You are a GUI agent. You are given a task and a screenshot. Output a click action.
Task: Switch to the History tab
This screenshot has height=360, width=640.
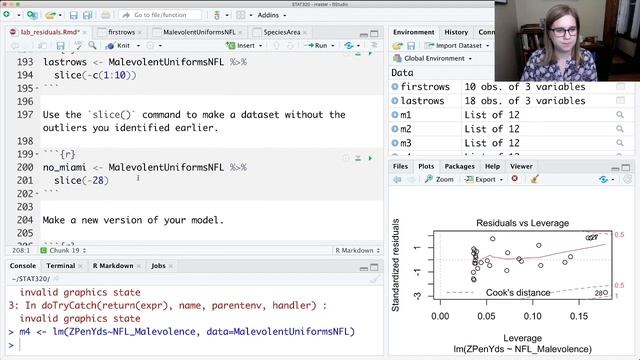tap(456, 32)
